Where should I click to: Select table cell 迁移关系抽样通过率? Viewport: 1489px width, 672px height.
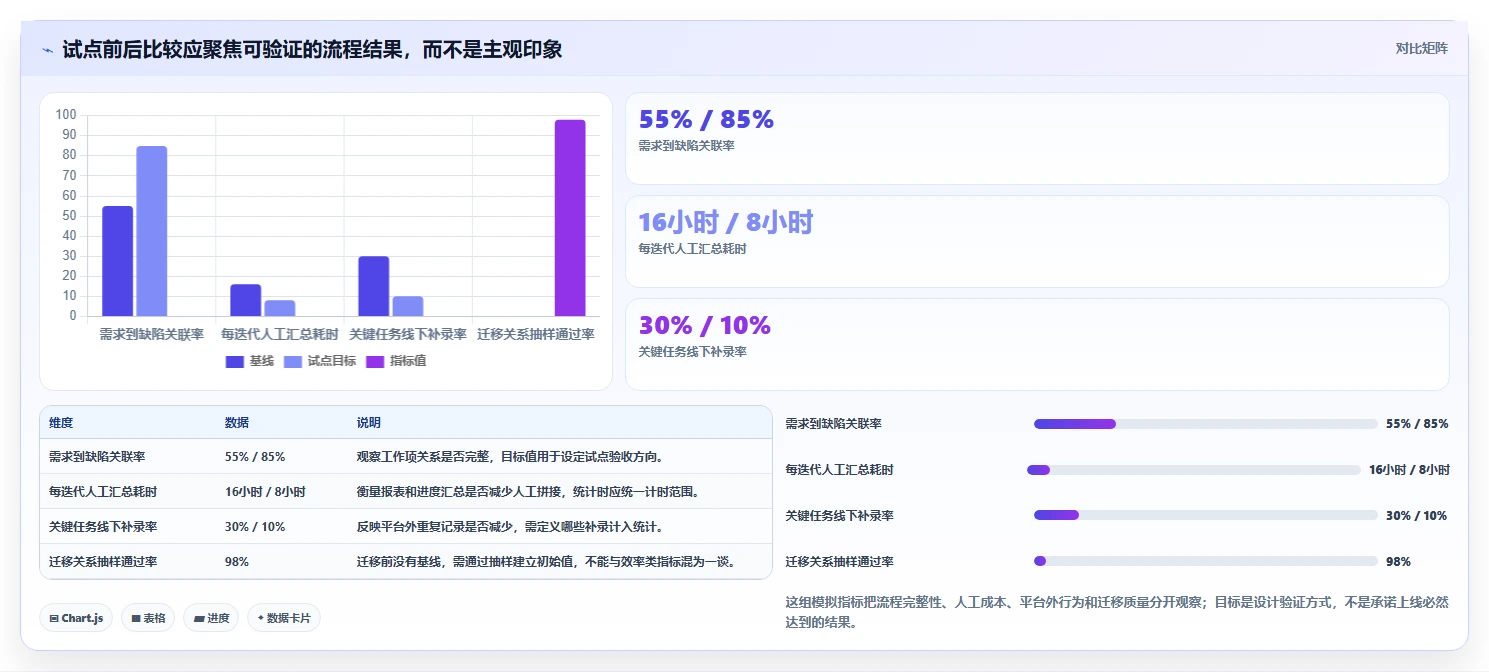(103, 562)
